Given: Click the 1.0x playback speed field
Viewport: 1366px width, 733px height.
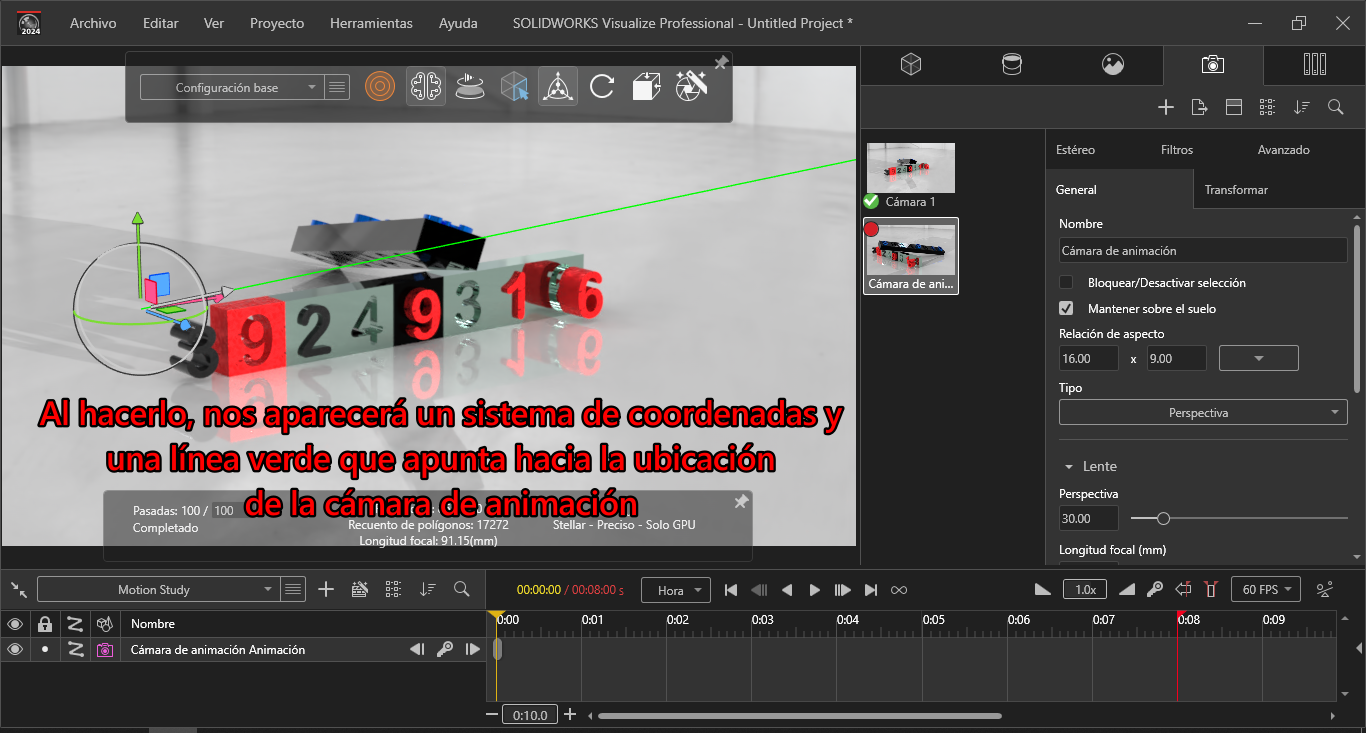Looking at the screenshot, I should pos(1084,590).
